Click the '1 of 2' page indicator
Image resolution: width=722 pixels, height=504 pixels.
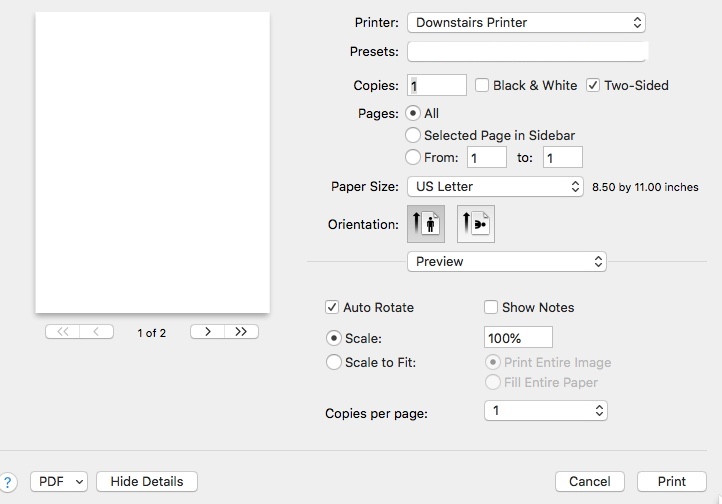pyautogui.click(x=151, y=333)
